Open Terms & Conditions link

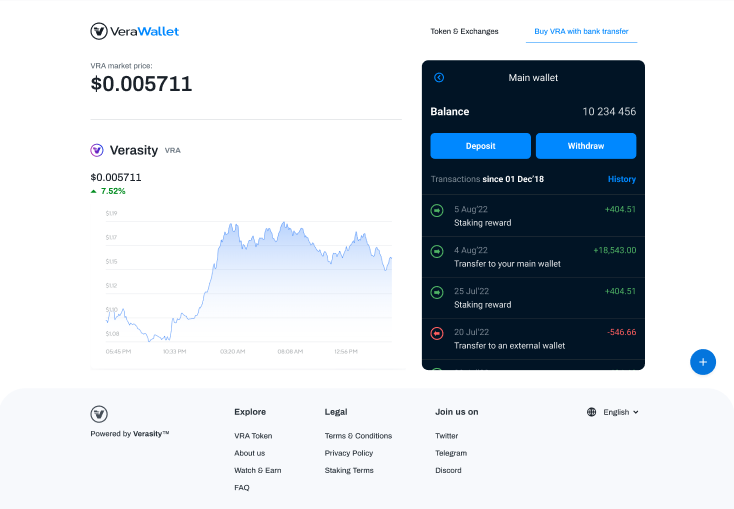point(358,435)
